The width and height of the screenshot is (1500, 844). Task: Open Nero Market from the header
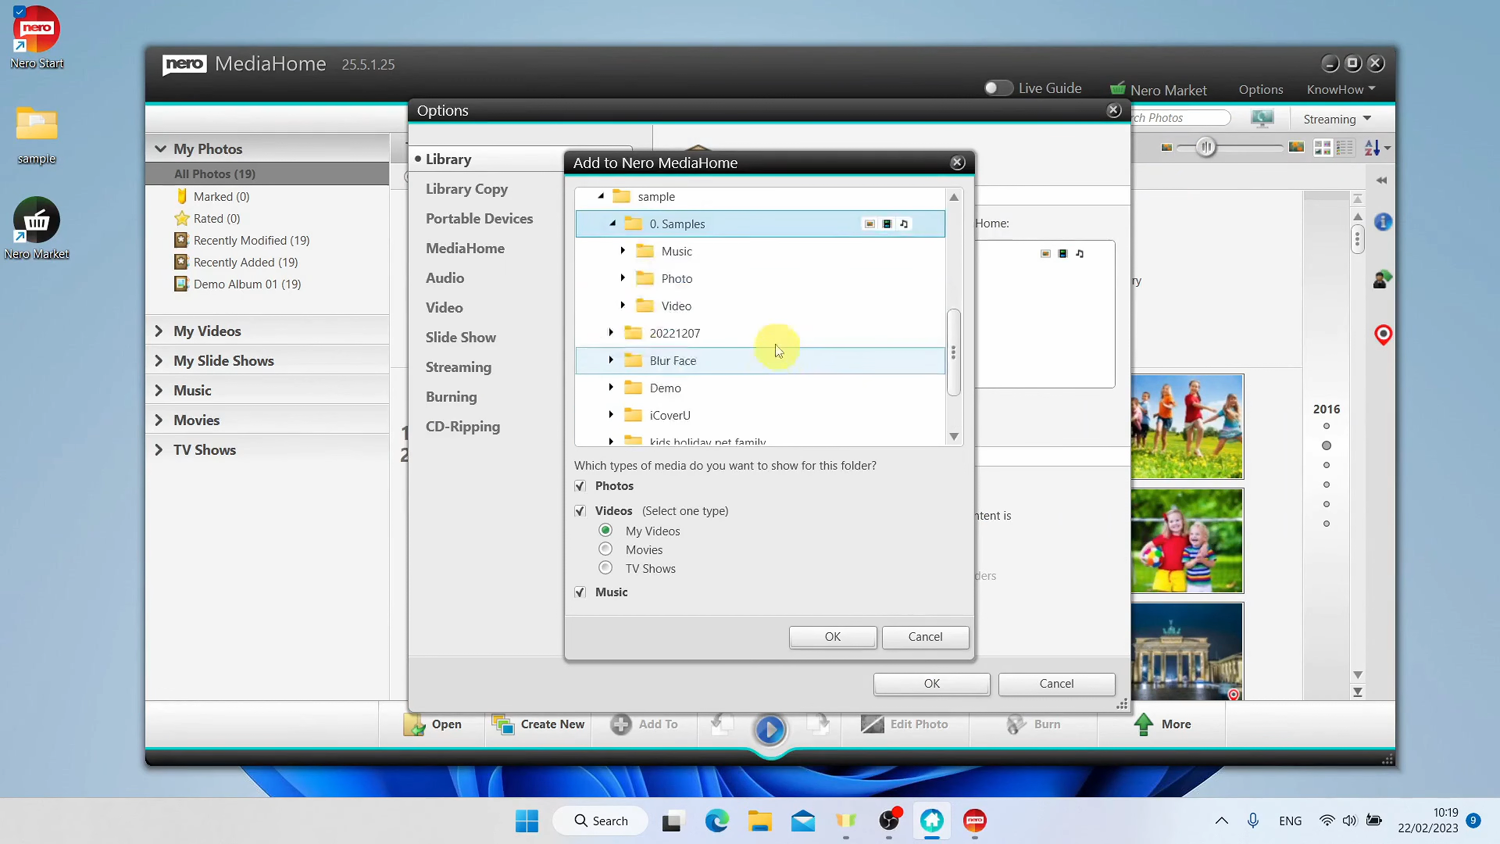(1158, 90)
